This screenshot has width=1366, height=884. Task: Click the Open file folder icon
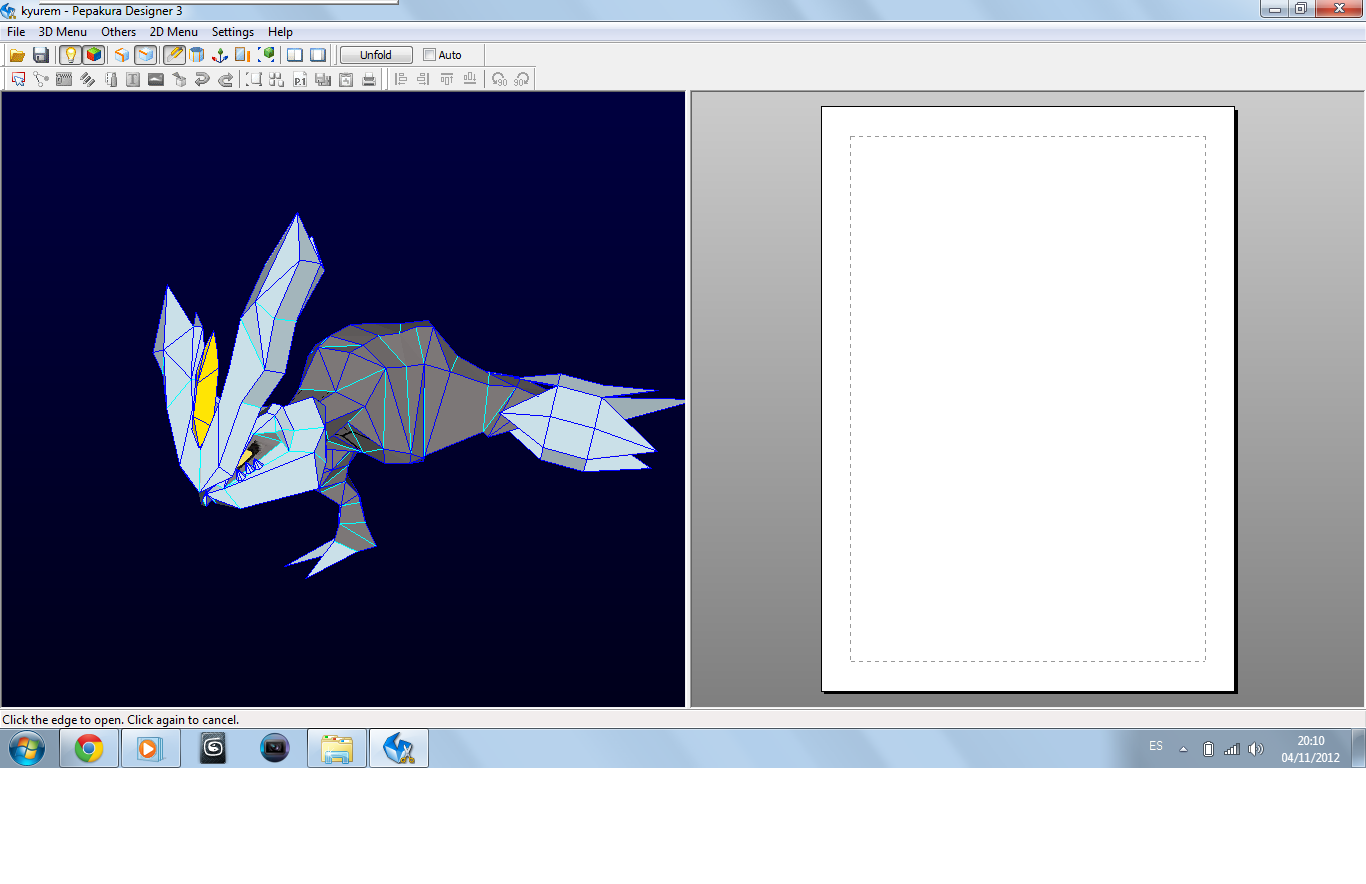click(x=17, y=55)
